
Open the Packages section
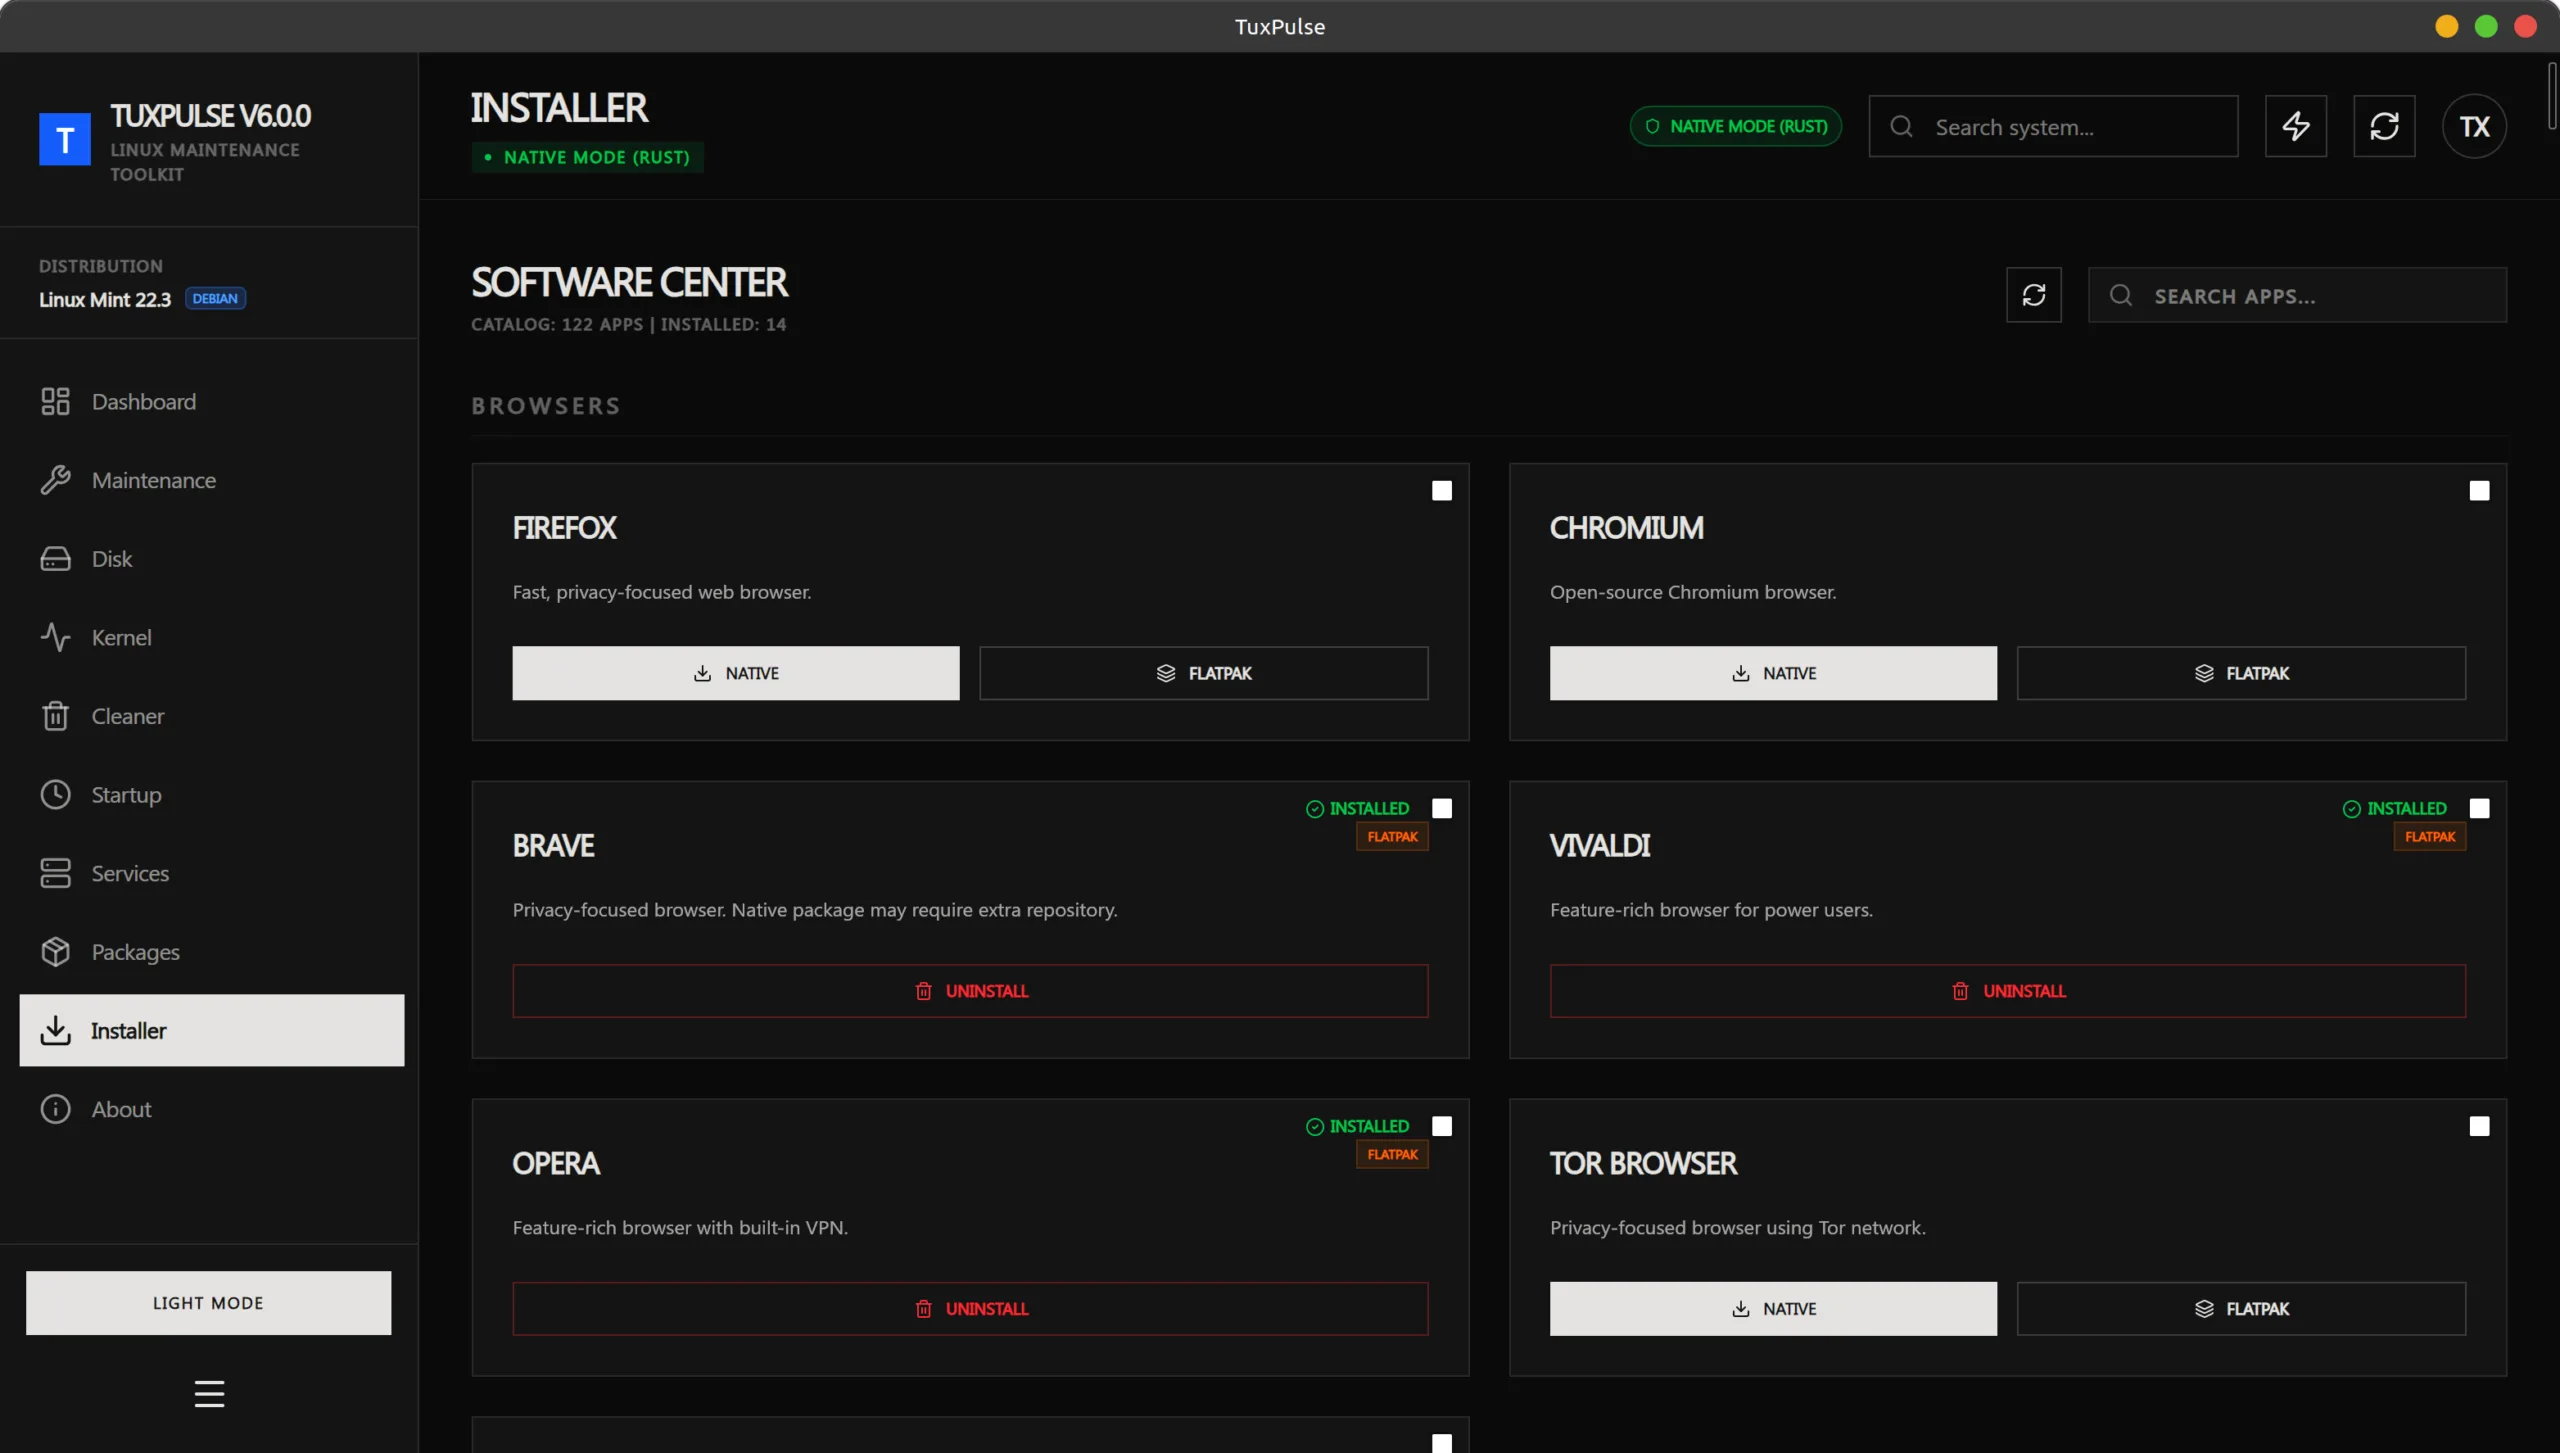135,952
